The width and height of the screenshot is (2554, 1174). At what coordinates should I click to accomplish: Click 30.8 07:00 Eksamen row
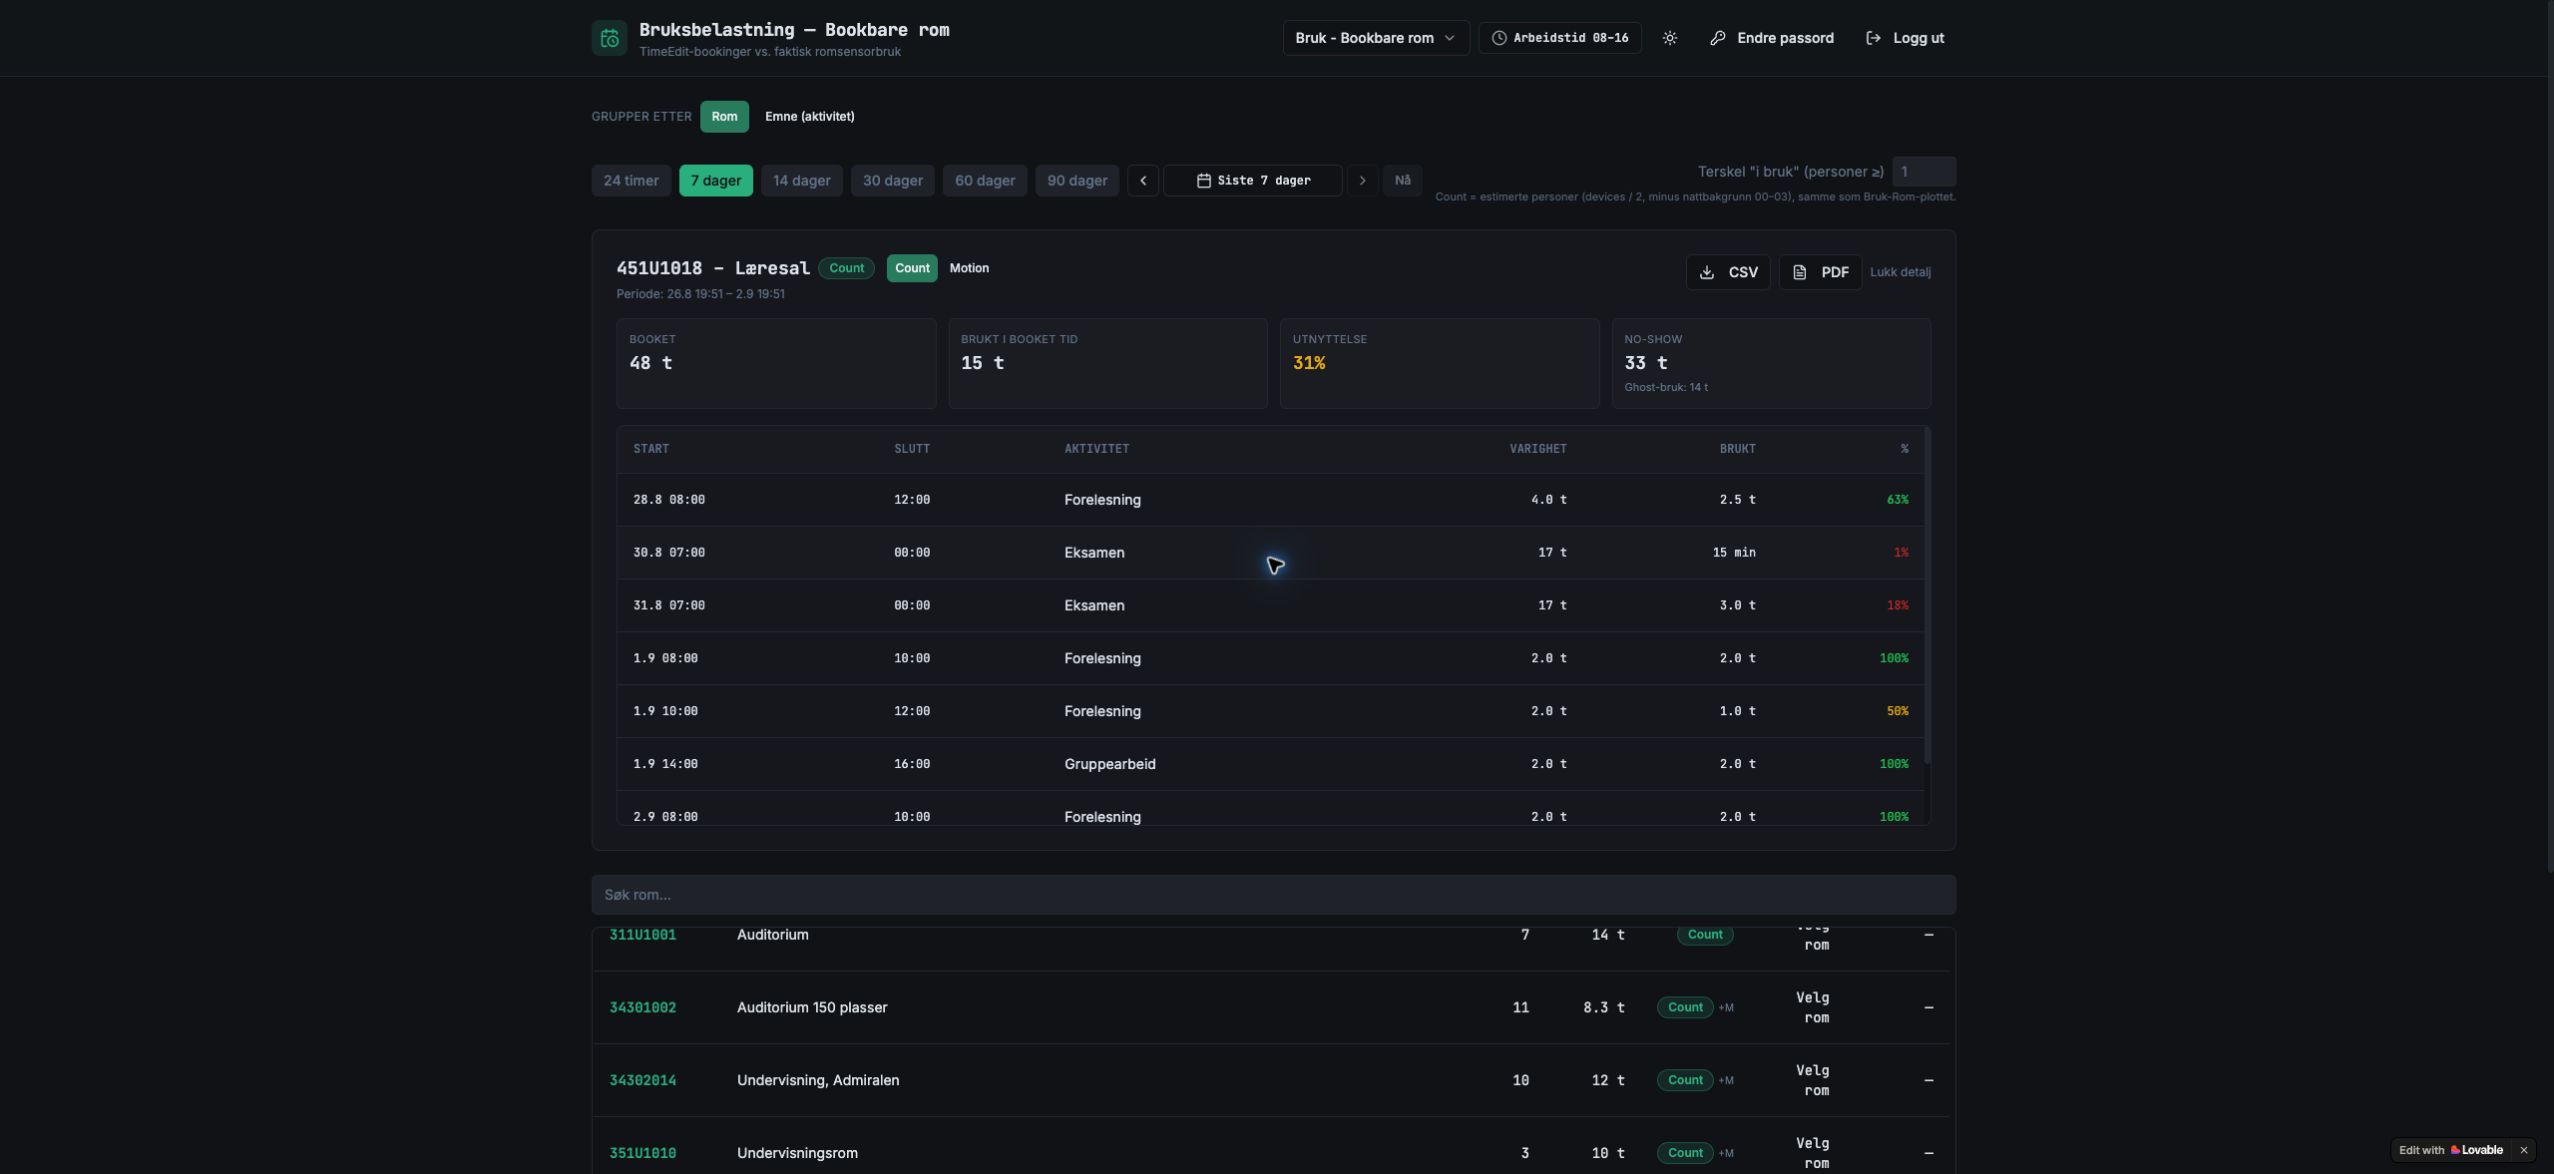pos(1270,553)
